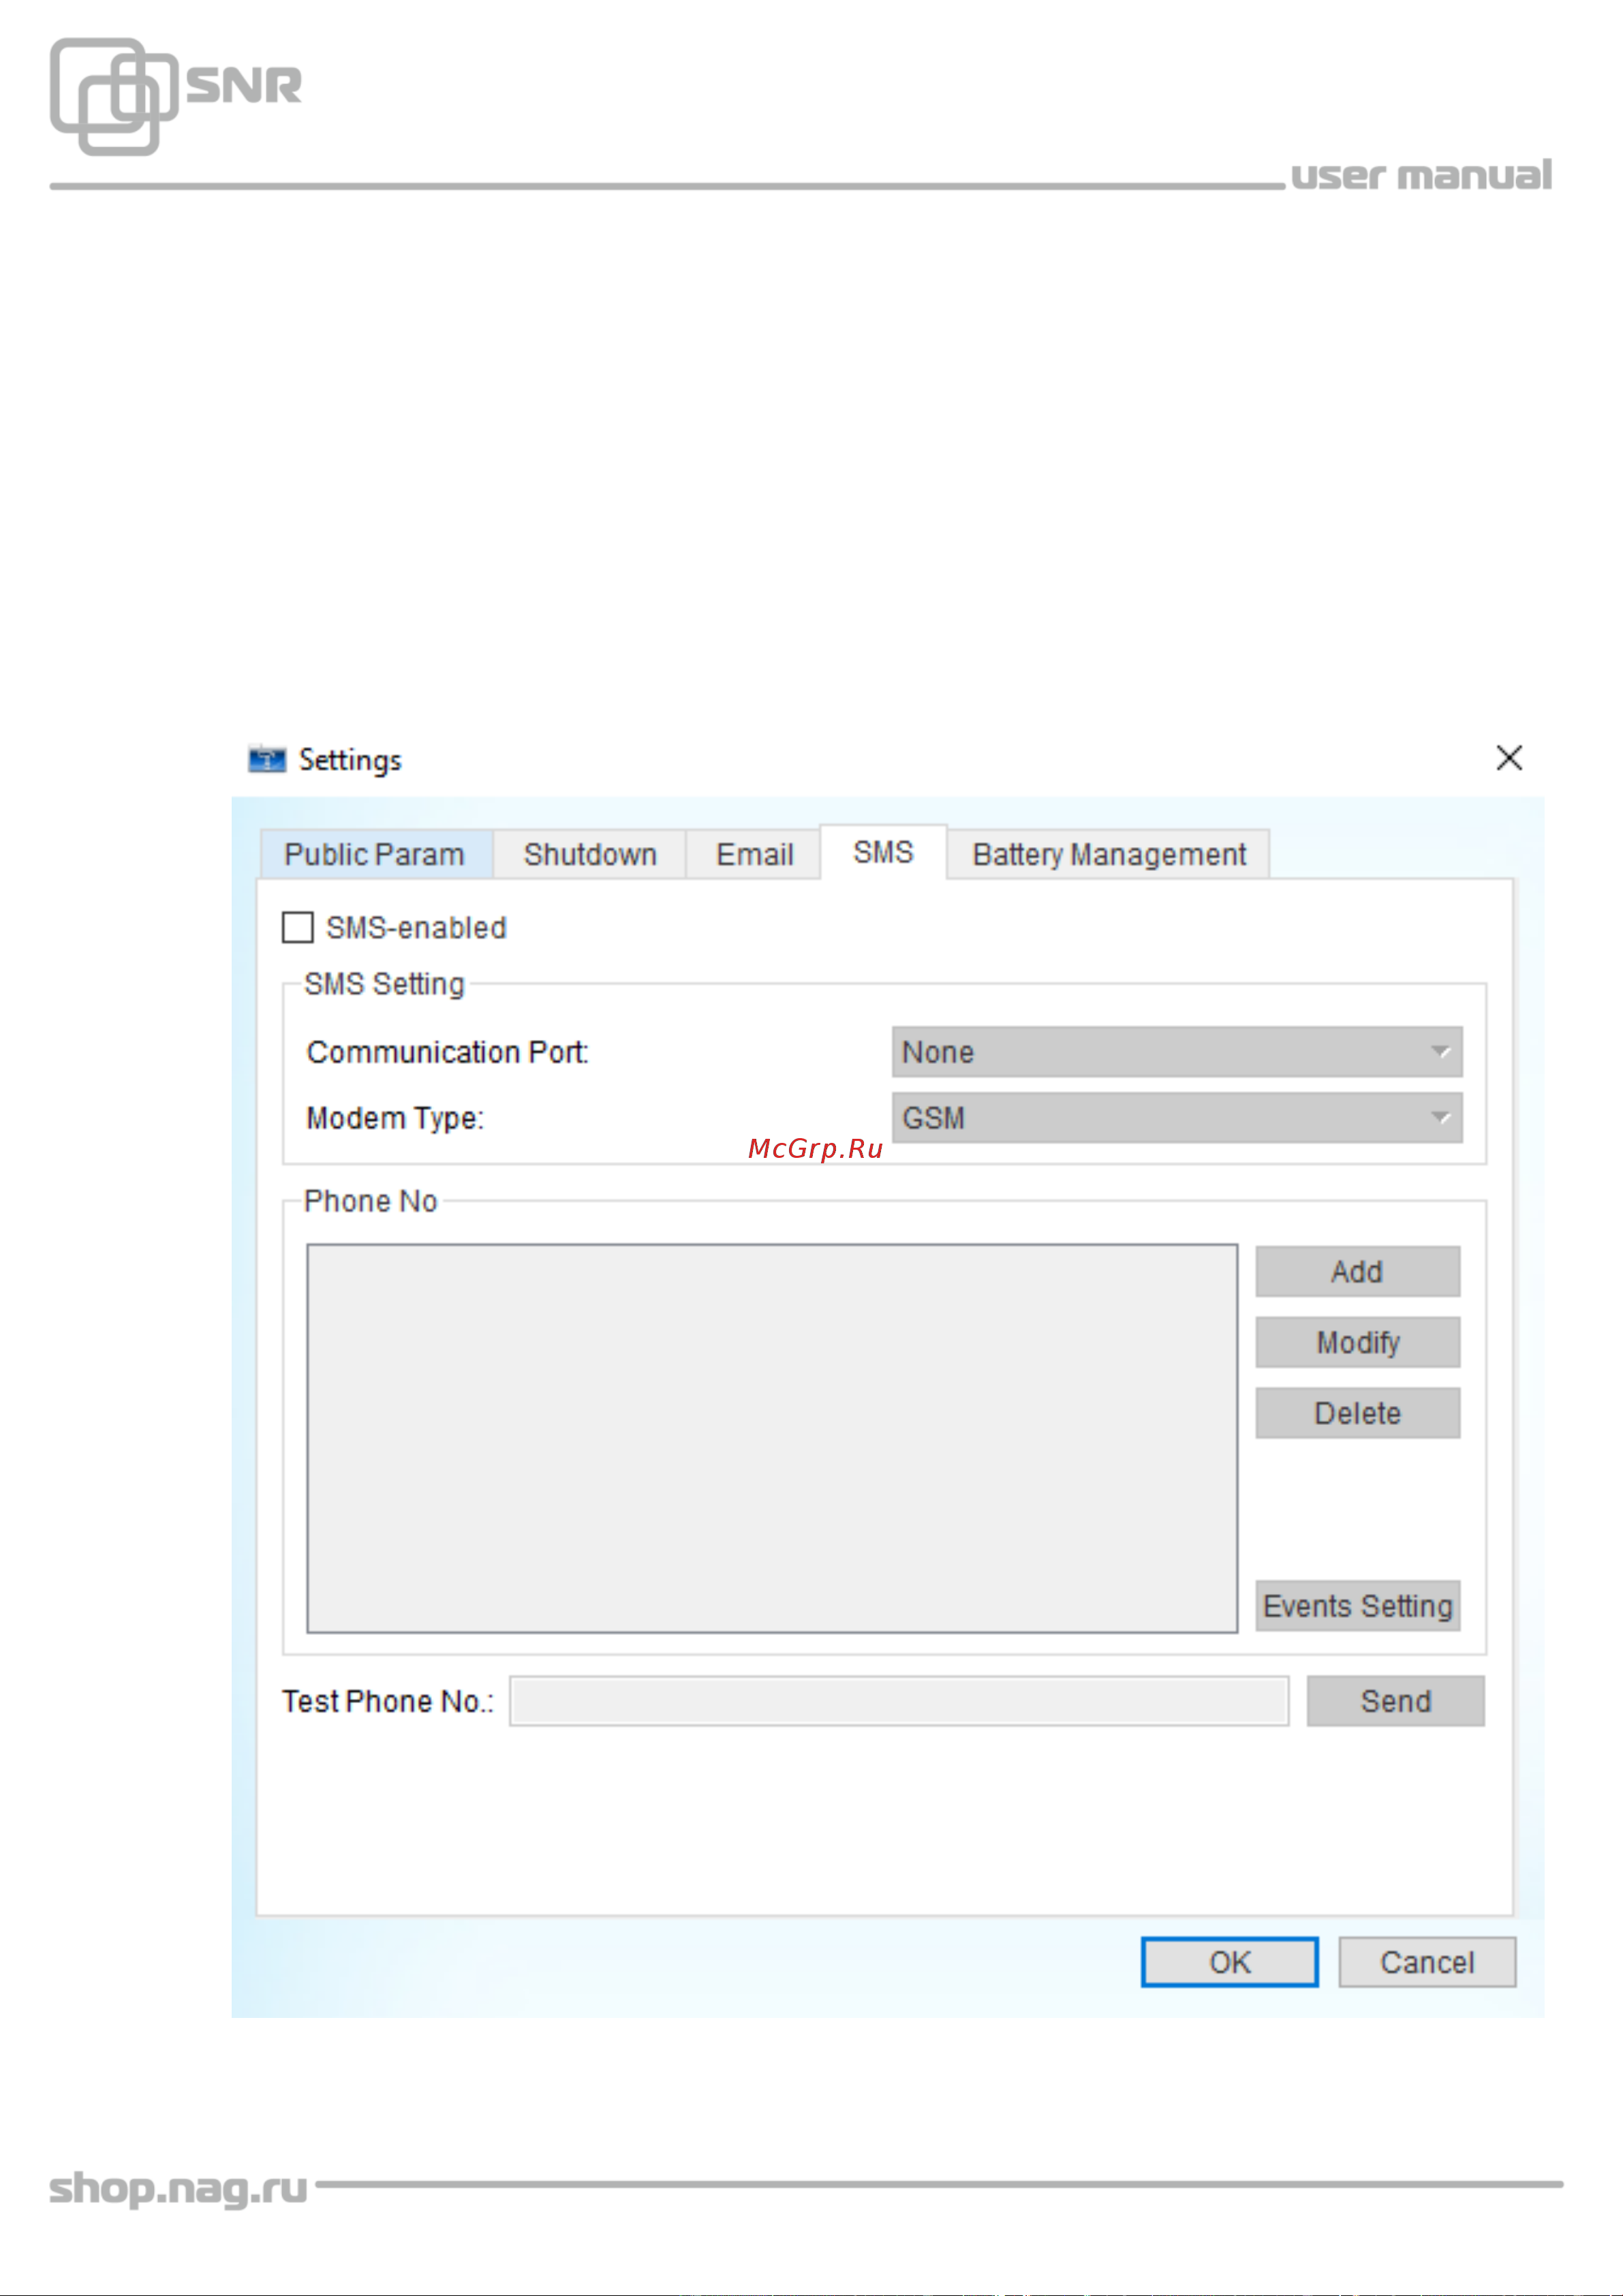
Task: Focus the Test Phone No. input field
Action: pos(899,1701)
